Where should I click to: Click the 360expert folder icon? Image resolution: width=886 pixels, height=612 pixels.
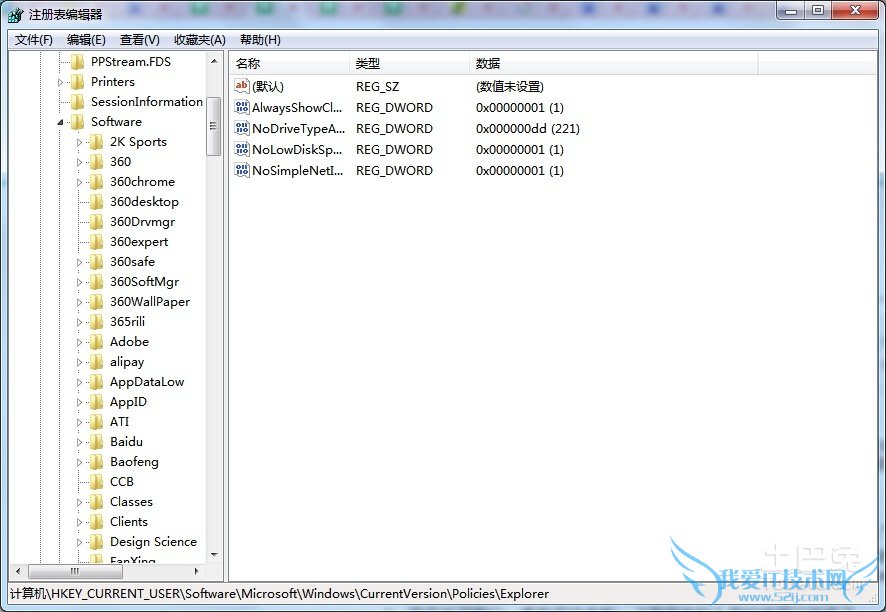coord(97,242)
